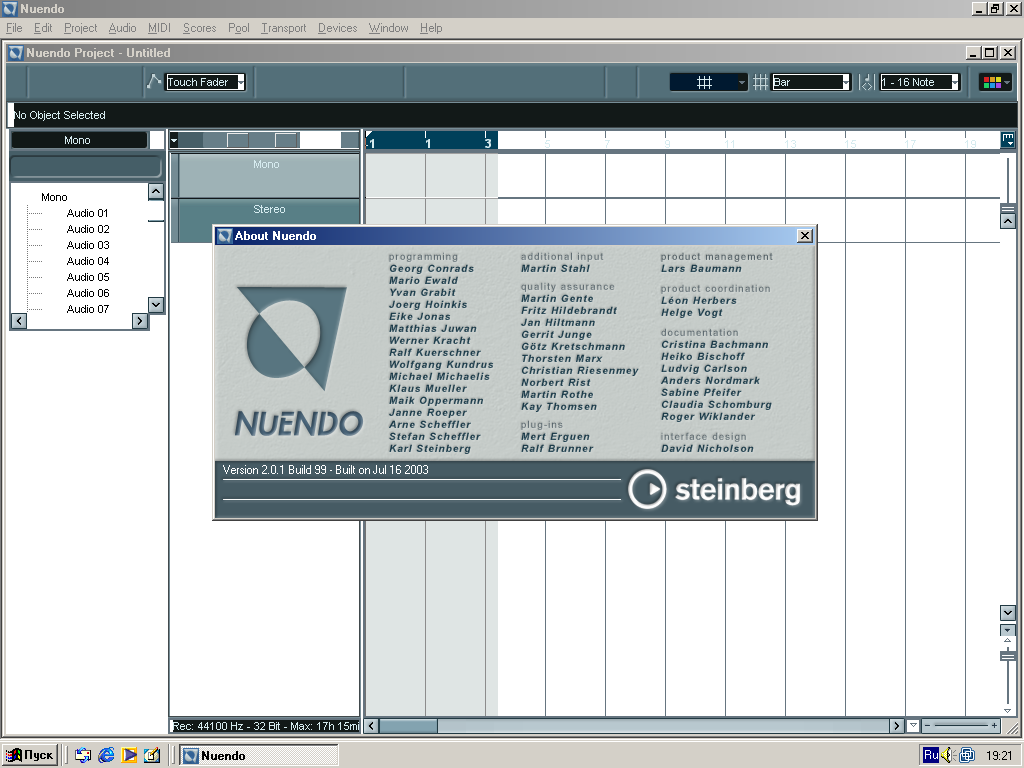The height and width of the screenshot is (768, 1024).
Task: Click the Mono track name in inspector
Action: tap(78, 140)
